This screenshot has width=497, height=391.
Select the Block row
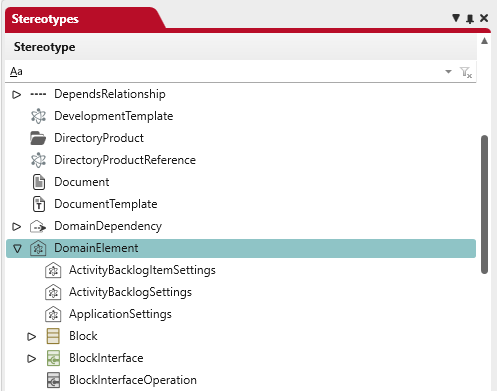241,336
